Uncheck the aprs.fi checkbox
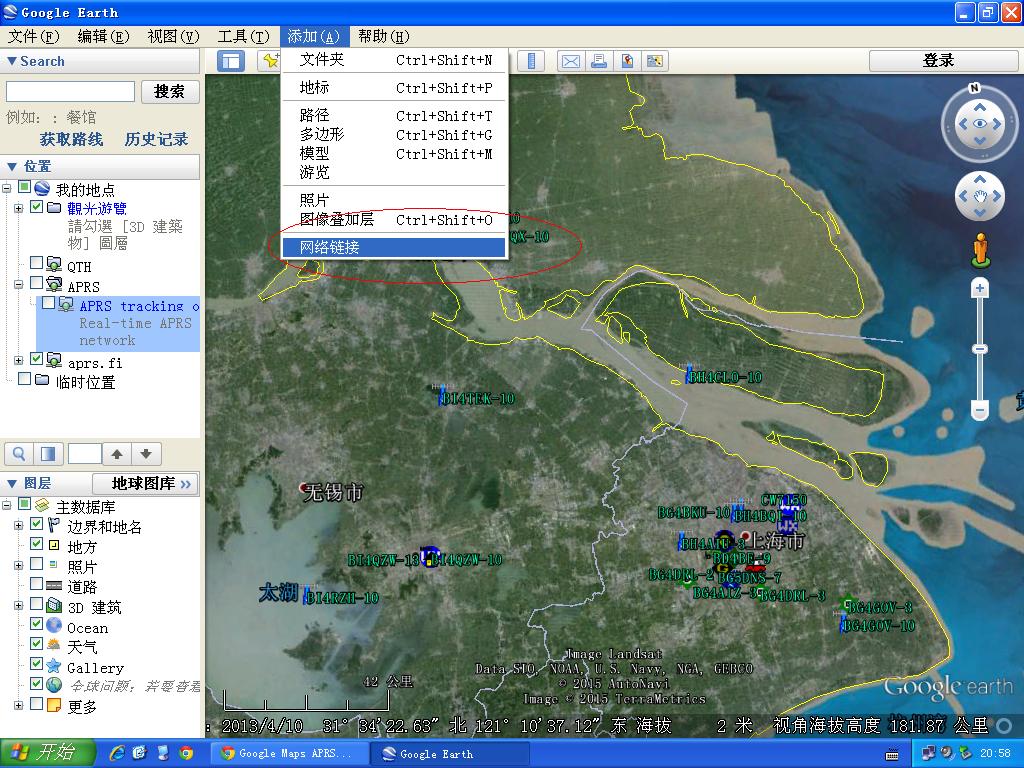 point(37,359)
